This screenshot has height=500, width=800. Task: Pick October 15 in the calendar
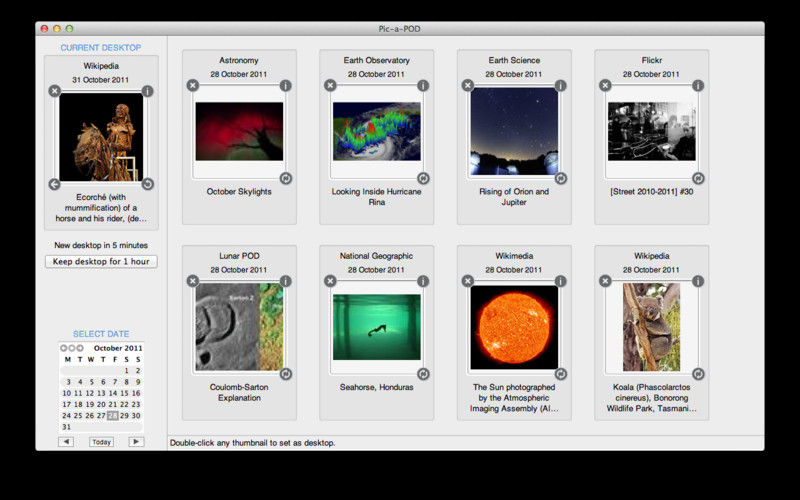click(124, 393)
